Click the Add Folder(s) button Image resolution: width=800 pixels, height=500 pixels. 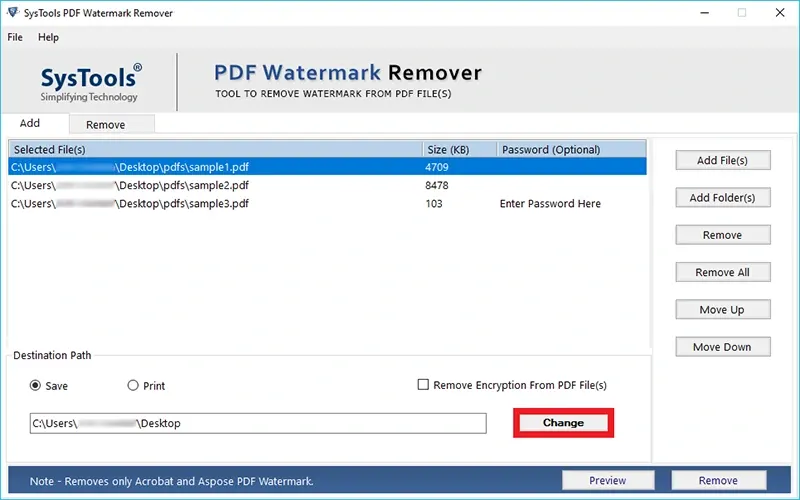tap(723, 197)
